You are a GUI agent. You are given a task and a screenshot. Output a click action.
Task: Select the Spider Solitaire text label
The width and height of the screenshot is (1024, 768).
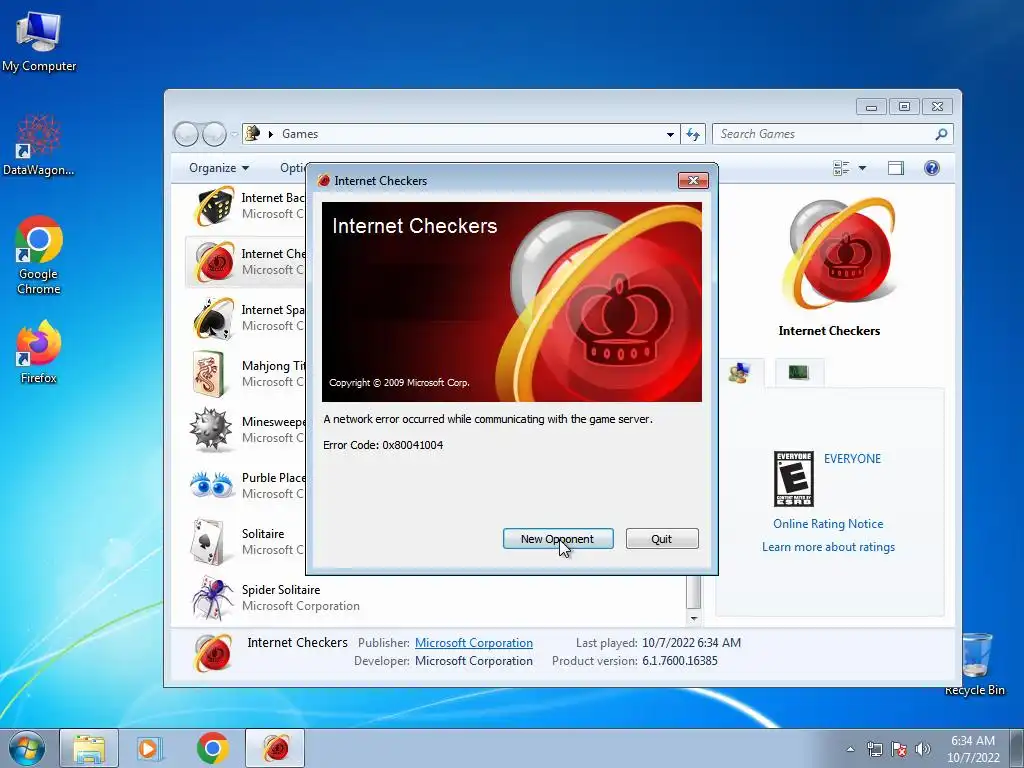(x=281, y=590)
